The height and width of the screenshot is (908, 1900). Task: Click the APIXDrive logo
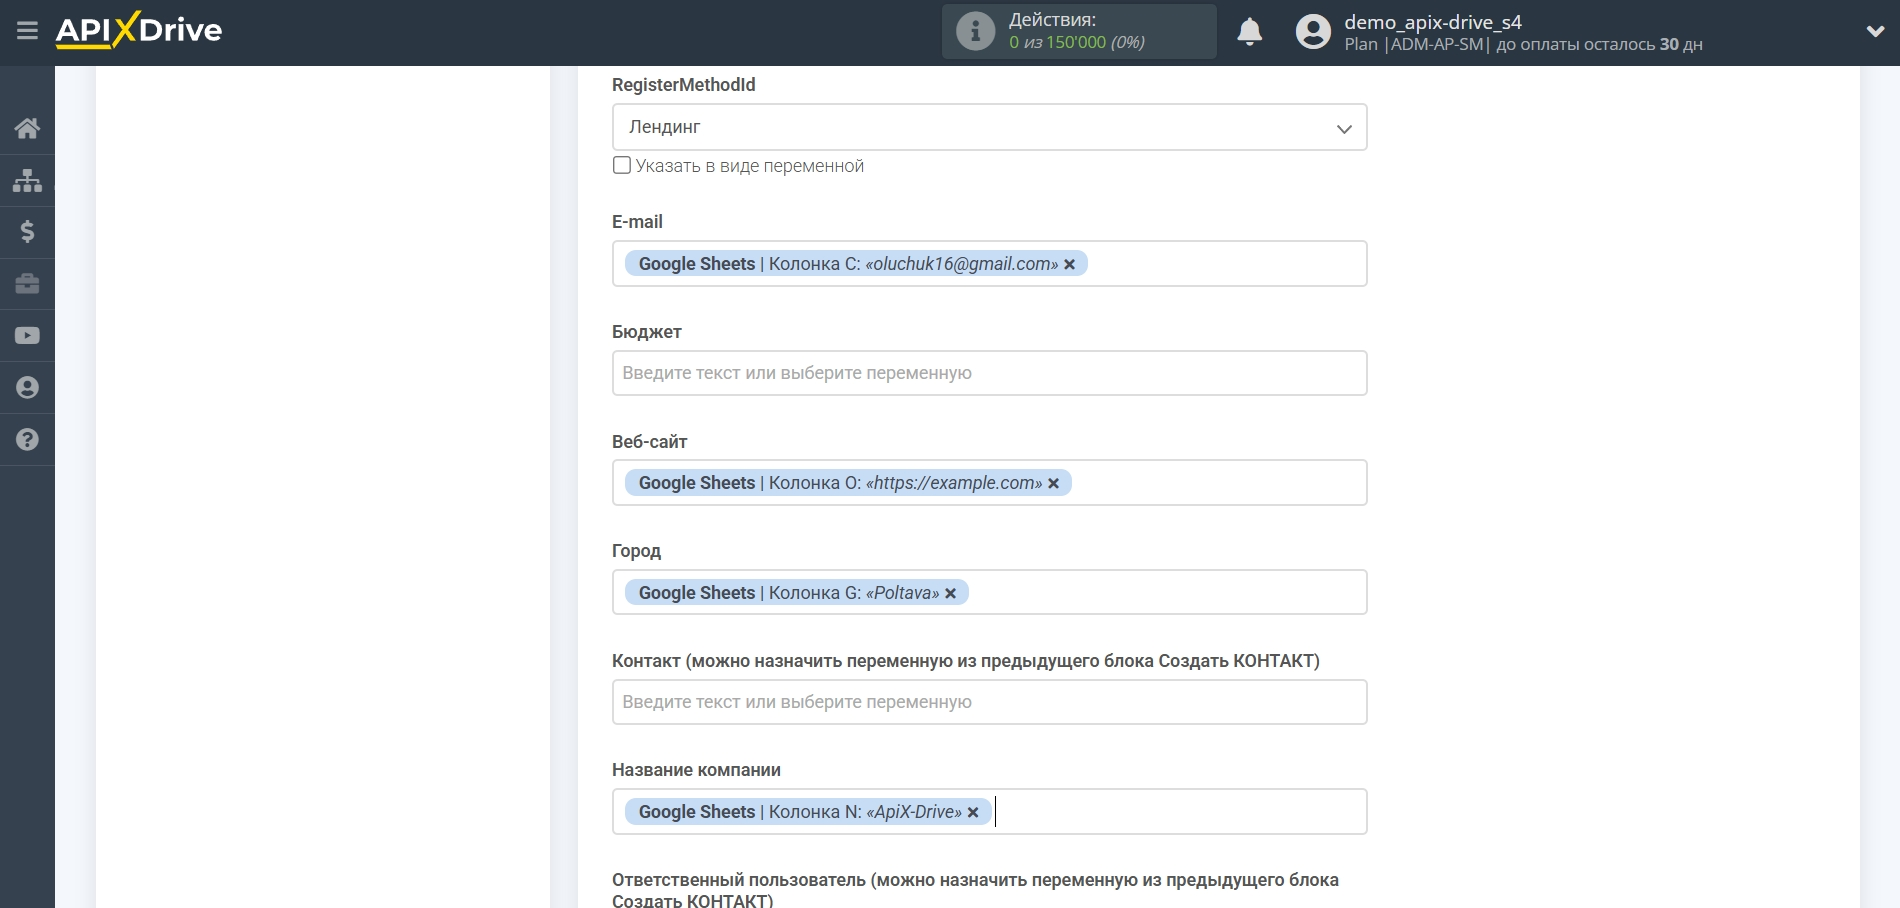[x=139, y=30]
